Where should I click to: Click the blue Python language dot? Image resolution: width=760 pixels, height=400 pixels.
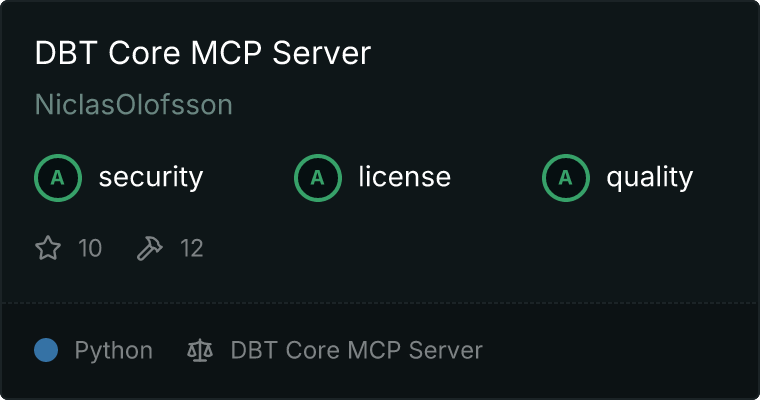[46, 350]
